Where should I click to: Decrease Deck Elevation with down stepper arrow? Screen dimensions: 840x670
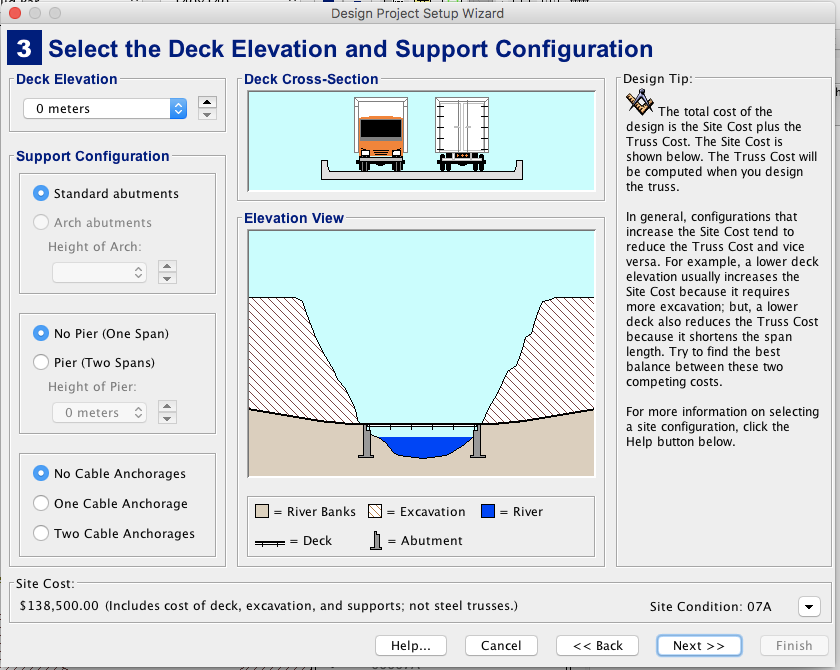[x=207, y=115]
